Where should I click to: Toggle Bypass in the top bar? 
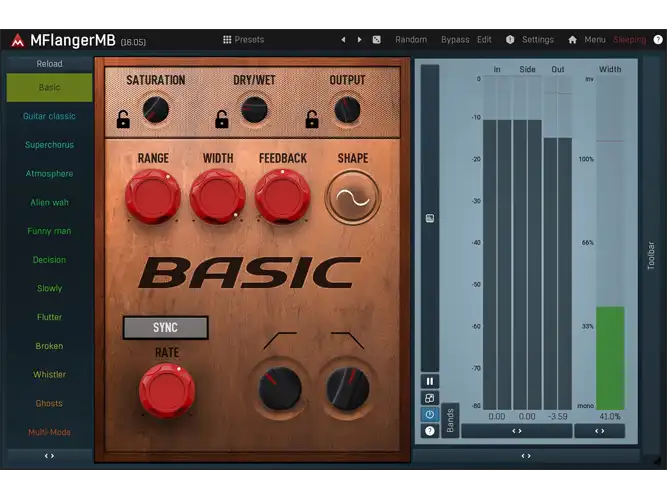[455, 40]
